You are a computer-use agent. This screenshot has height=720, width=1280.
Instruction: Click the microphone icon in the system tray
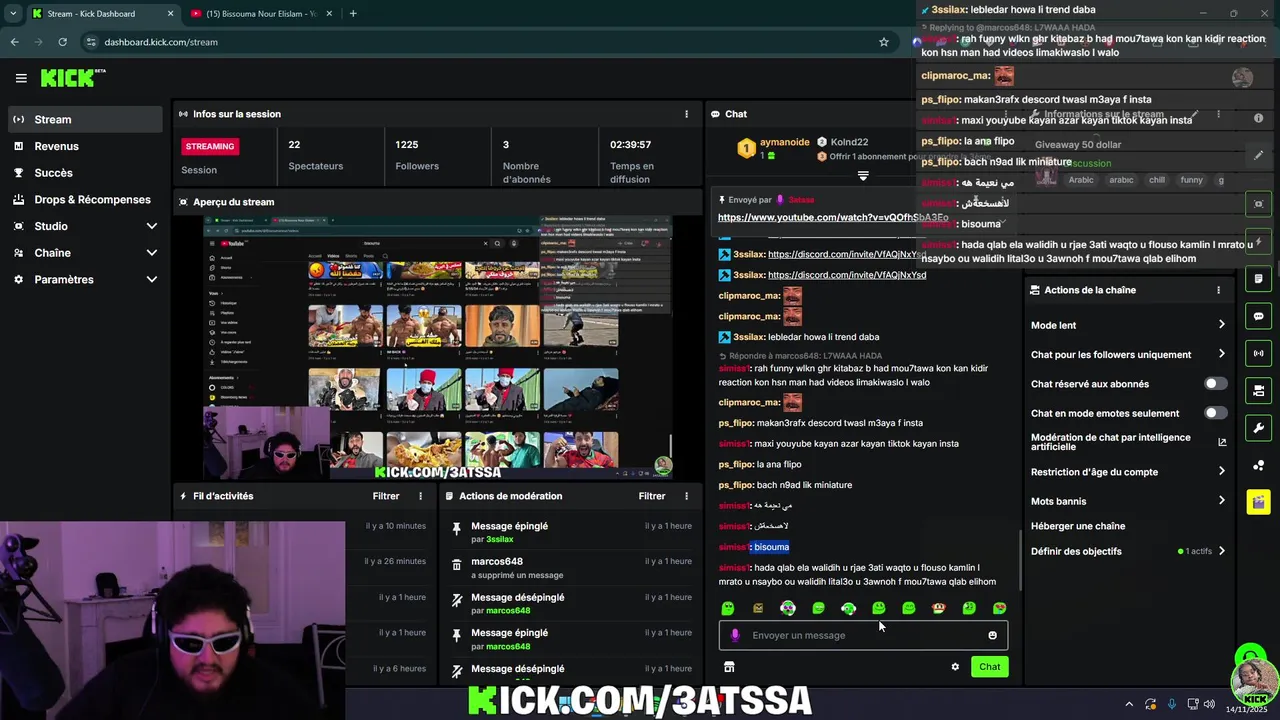[1172, 704]
